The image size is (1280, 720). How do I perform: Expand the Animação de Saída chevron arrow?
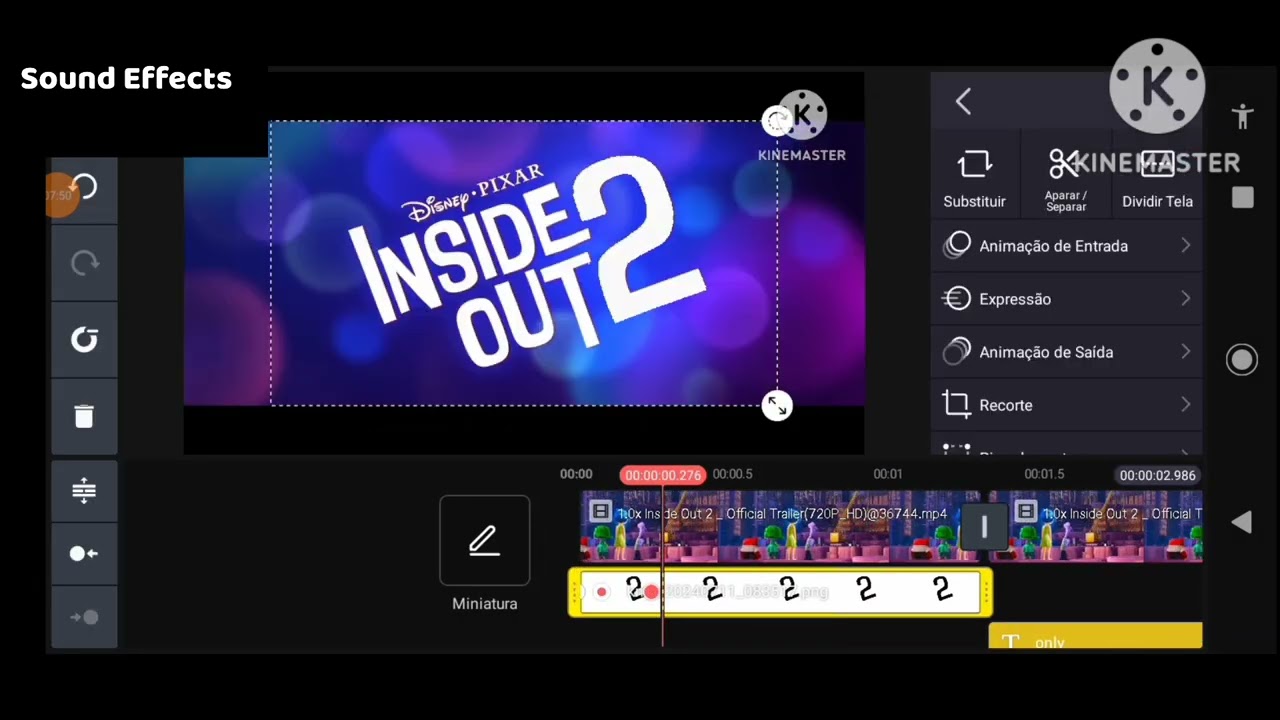[x=1186, y=352]
